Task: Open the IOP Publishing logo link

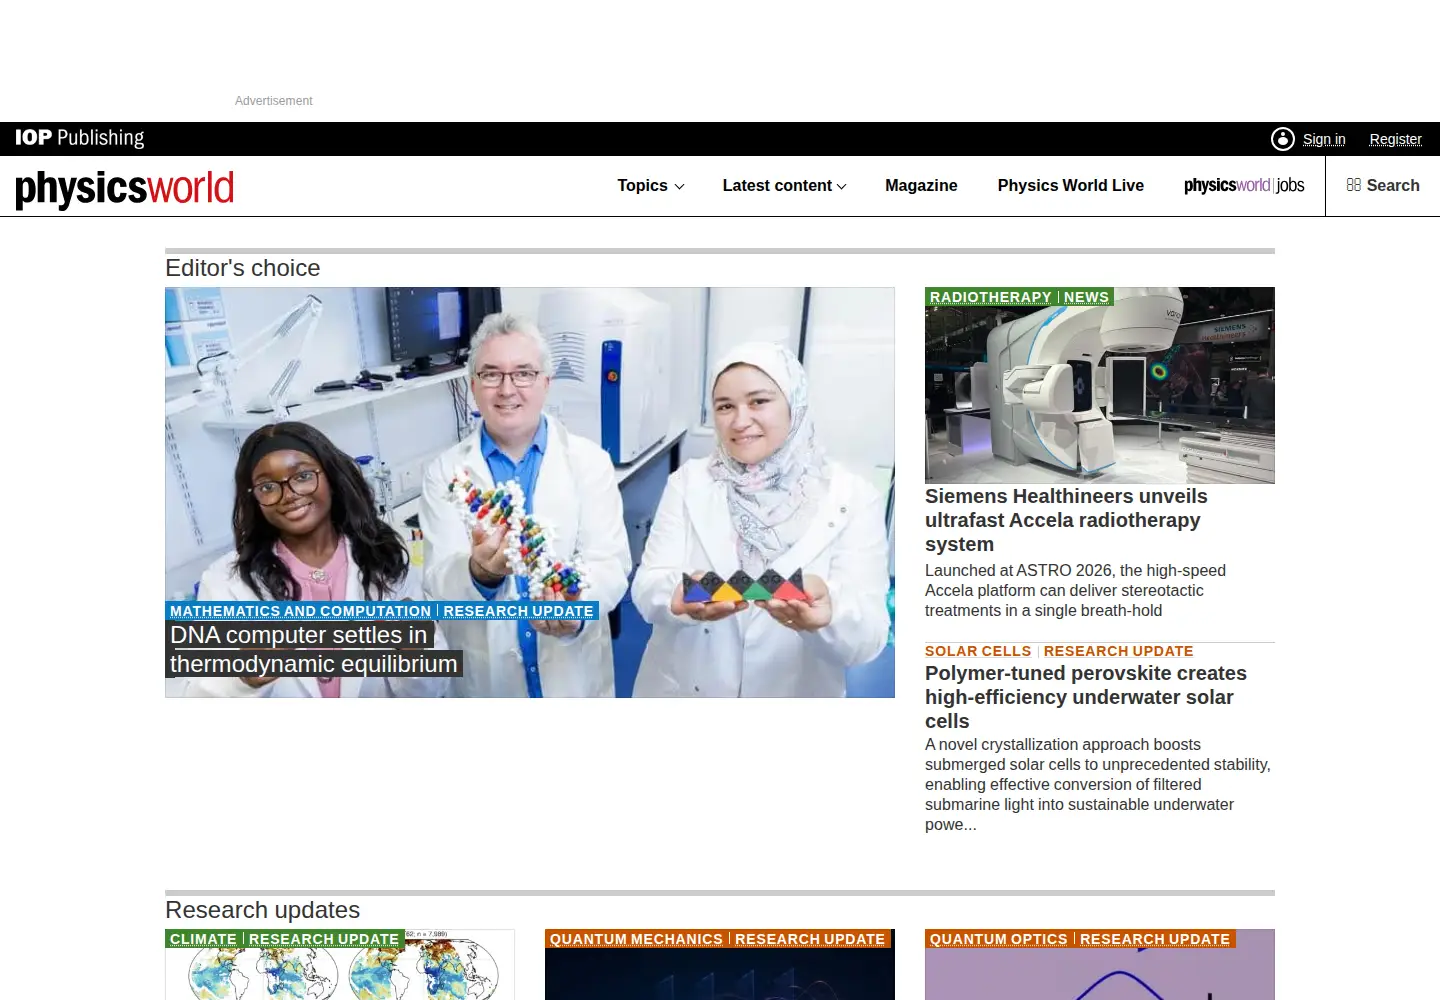Action: (79, 138)
